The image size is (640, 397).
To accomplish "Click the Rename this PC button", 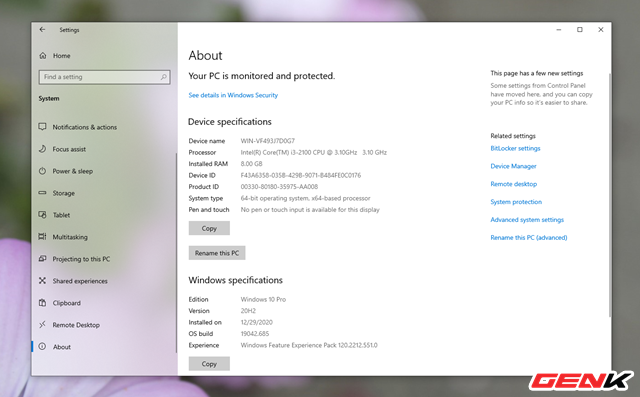I will point(217,253).
